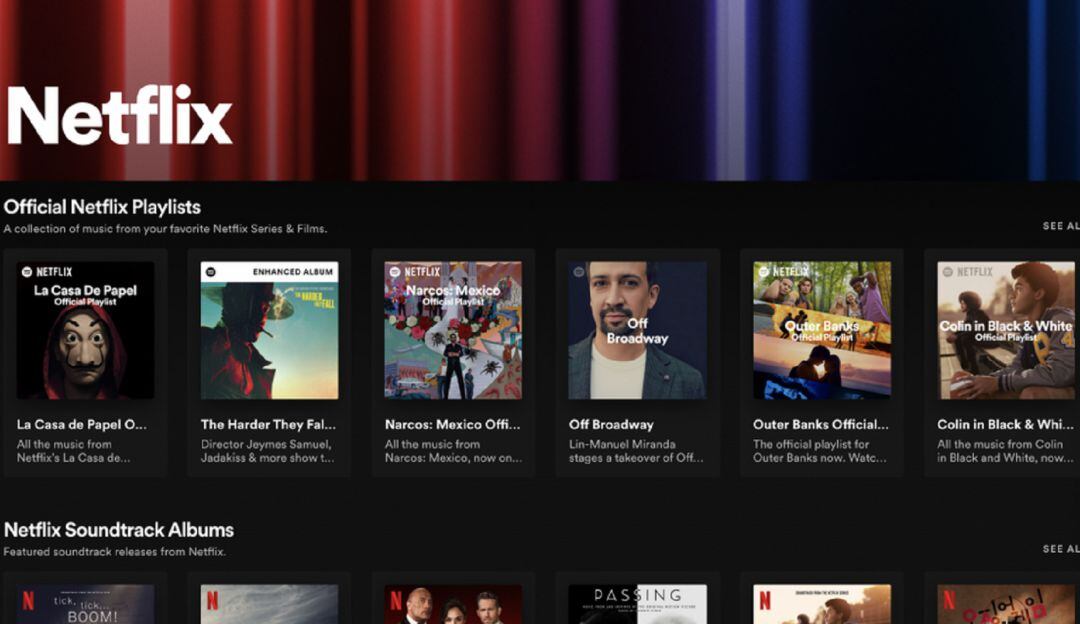Open the La Casa de Papel playlist title

[x=80, y=425]
